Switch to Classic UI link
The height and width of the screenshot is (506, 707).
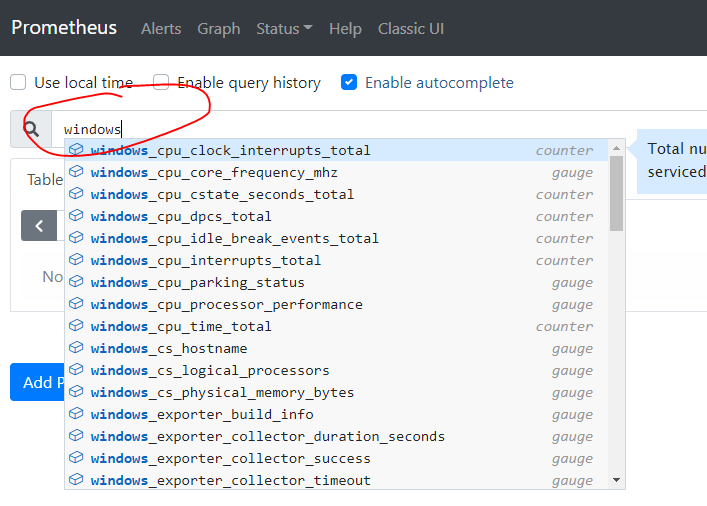click(x=410, y=28)
